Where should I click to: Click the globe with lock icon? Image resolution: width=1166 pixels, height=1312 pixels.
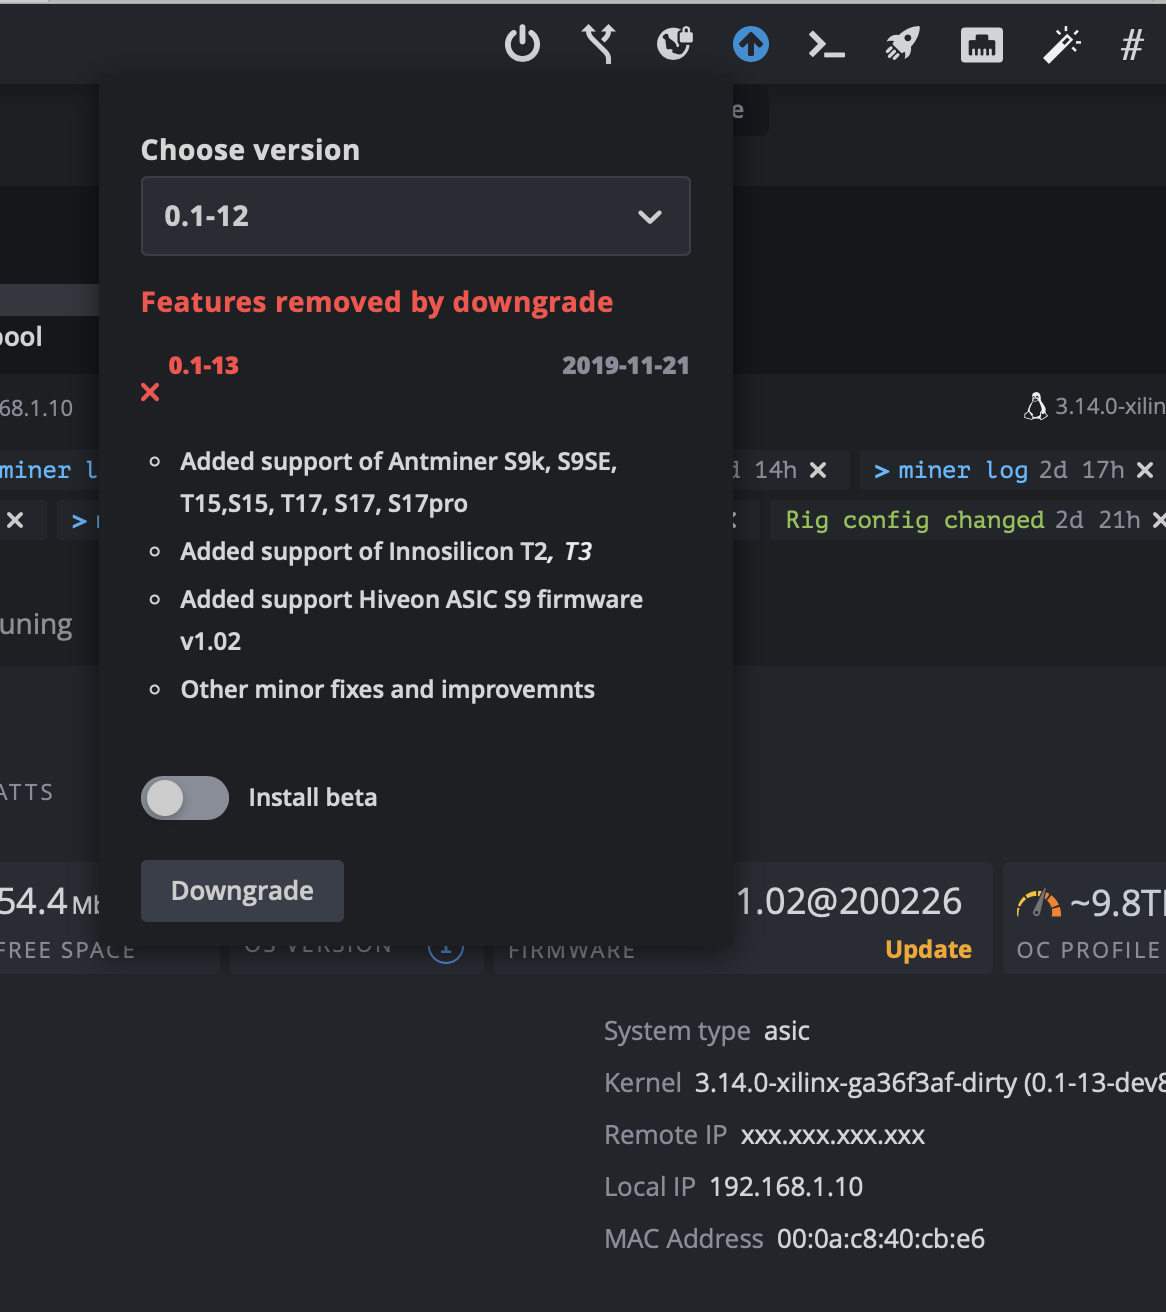pos(675,44)
